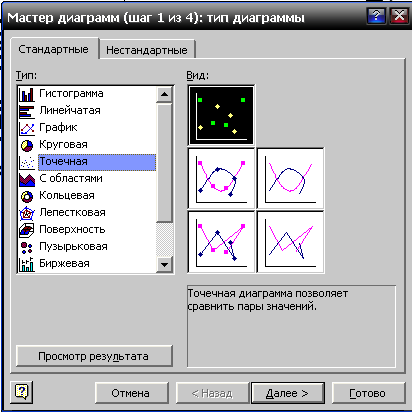Select the Пузырьковая bubble chart icon
Viewport: 412px width, 412px height.
pyautogui.click(x=27, y=247)
